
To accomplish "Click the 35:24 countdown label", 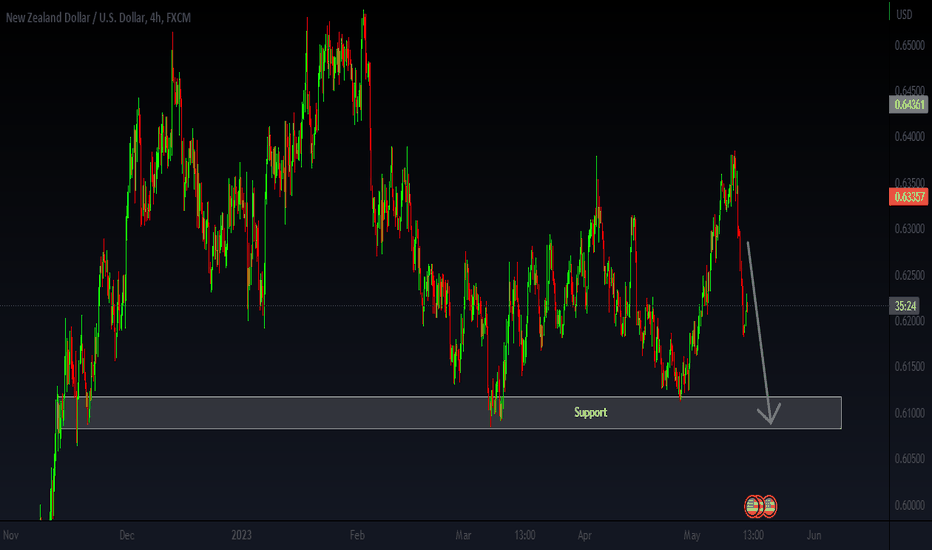I will pos(904,306).
